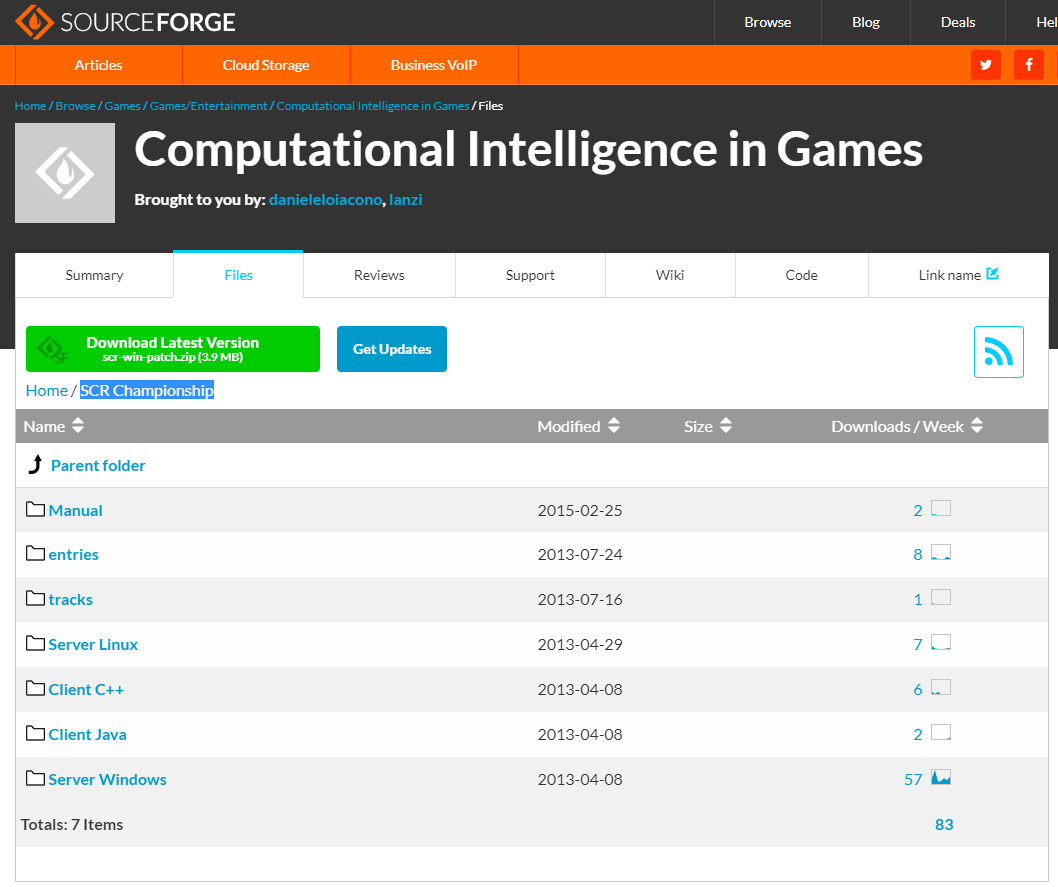Sort the file list by Modified date
This screenshot has width=1058, height=887.
click(578, 426)
